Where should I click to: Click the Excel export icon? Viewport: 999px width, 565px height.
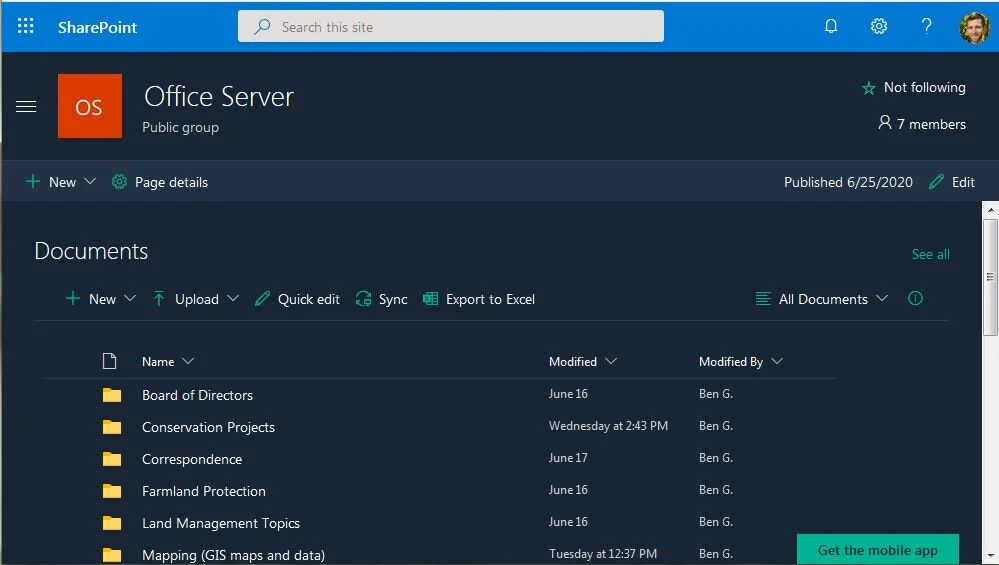pyautogui.click(x=431, y=299)
